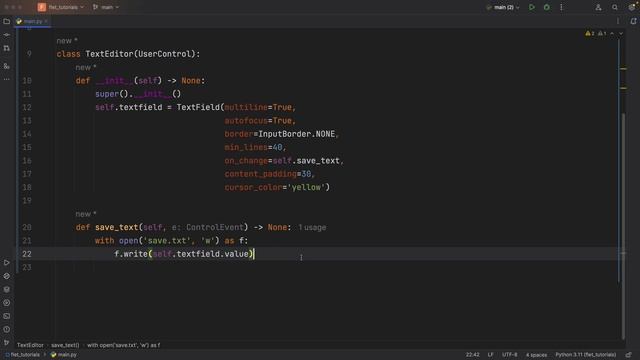Click 'f.write' call on line 22

point(131,254)
